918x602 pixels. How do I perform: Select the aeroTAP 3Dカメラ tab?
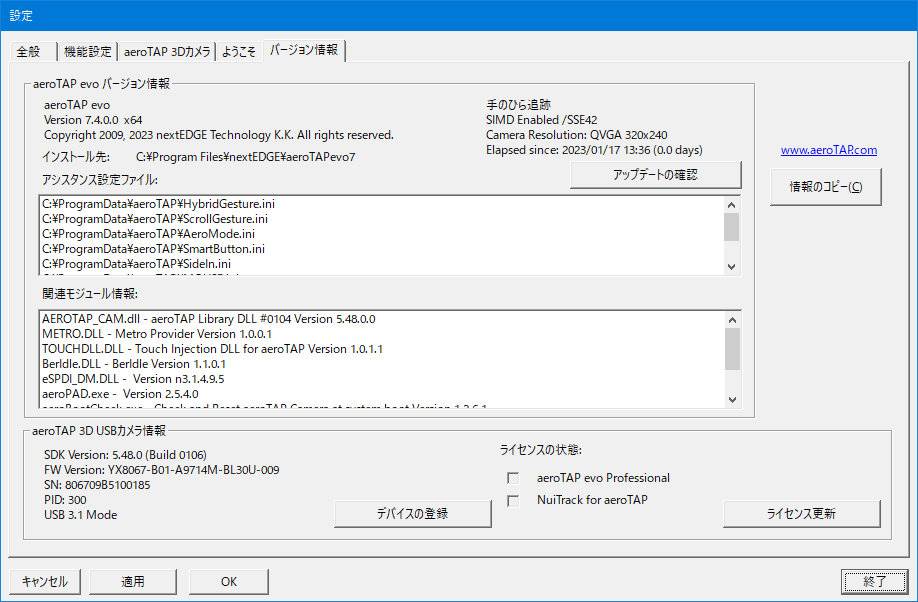coord(167,52)
